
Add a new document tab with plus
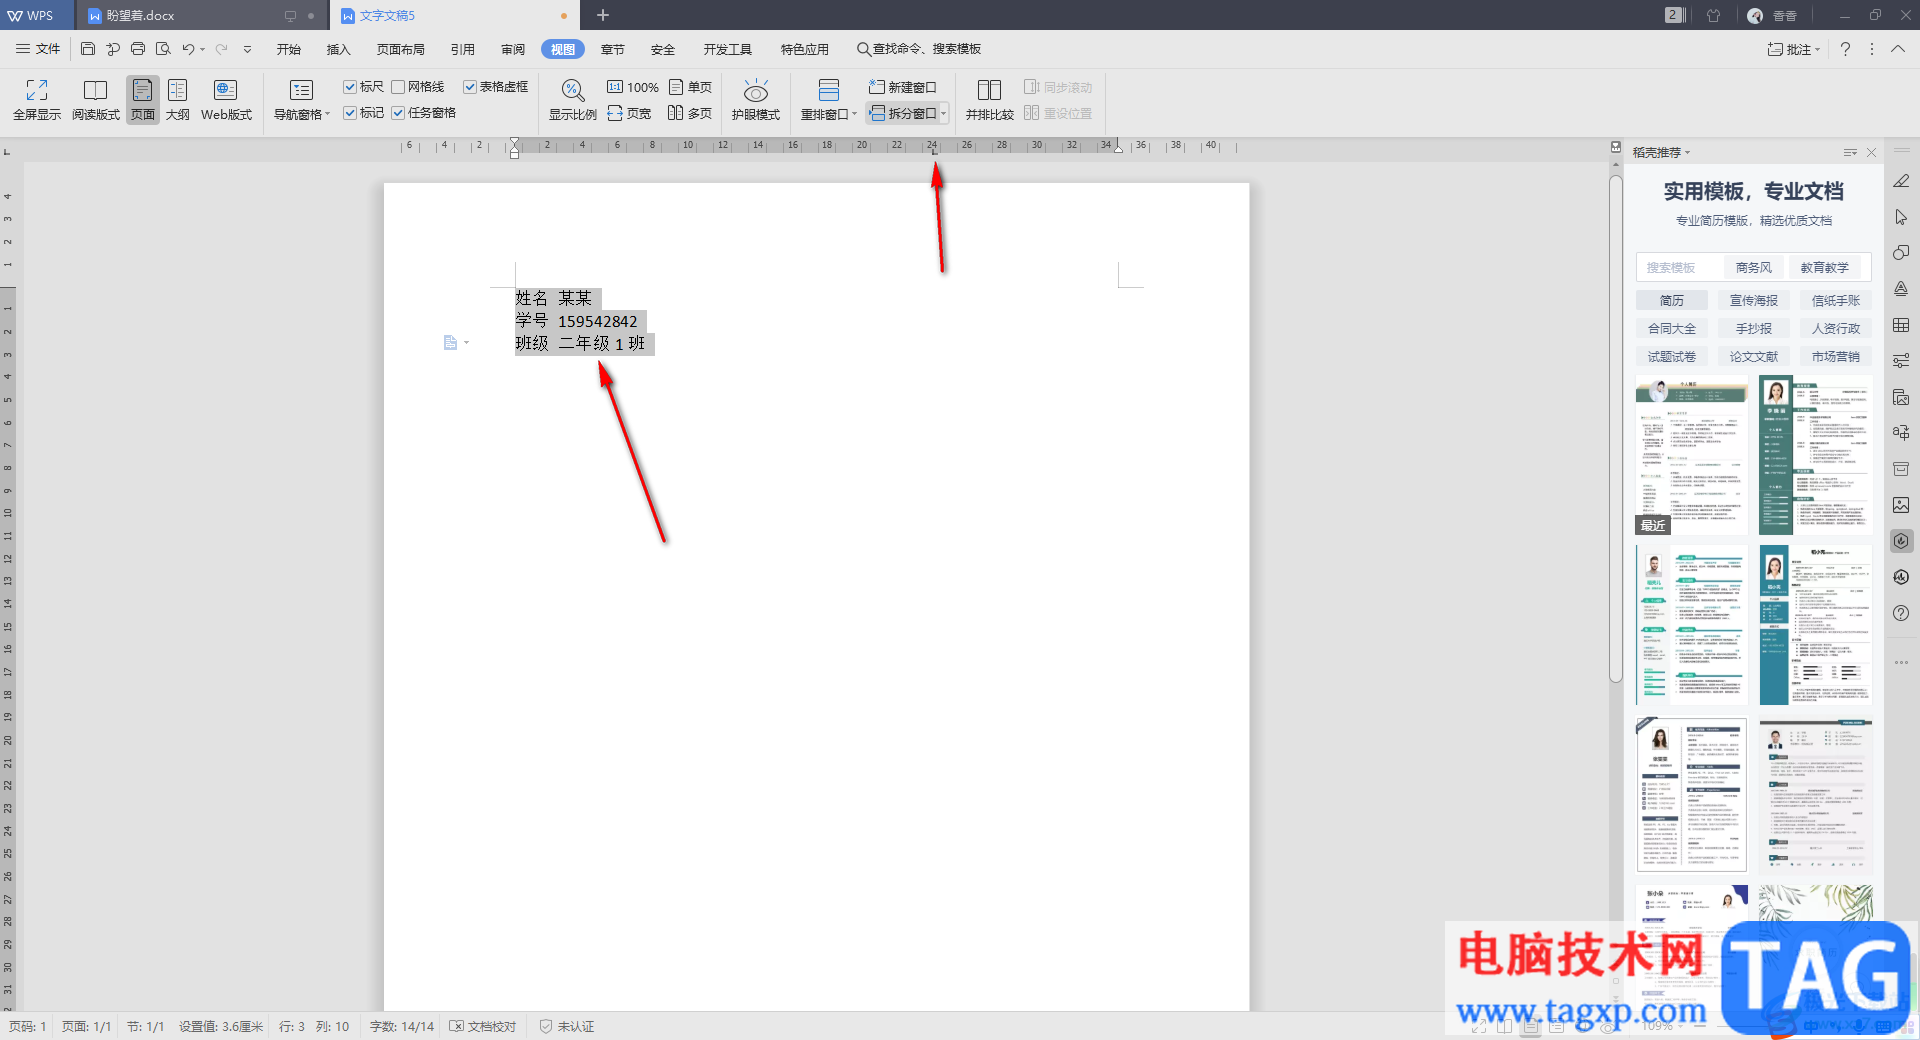click(x=603, y=15)
